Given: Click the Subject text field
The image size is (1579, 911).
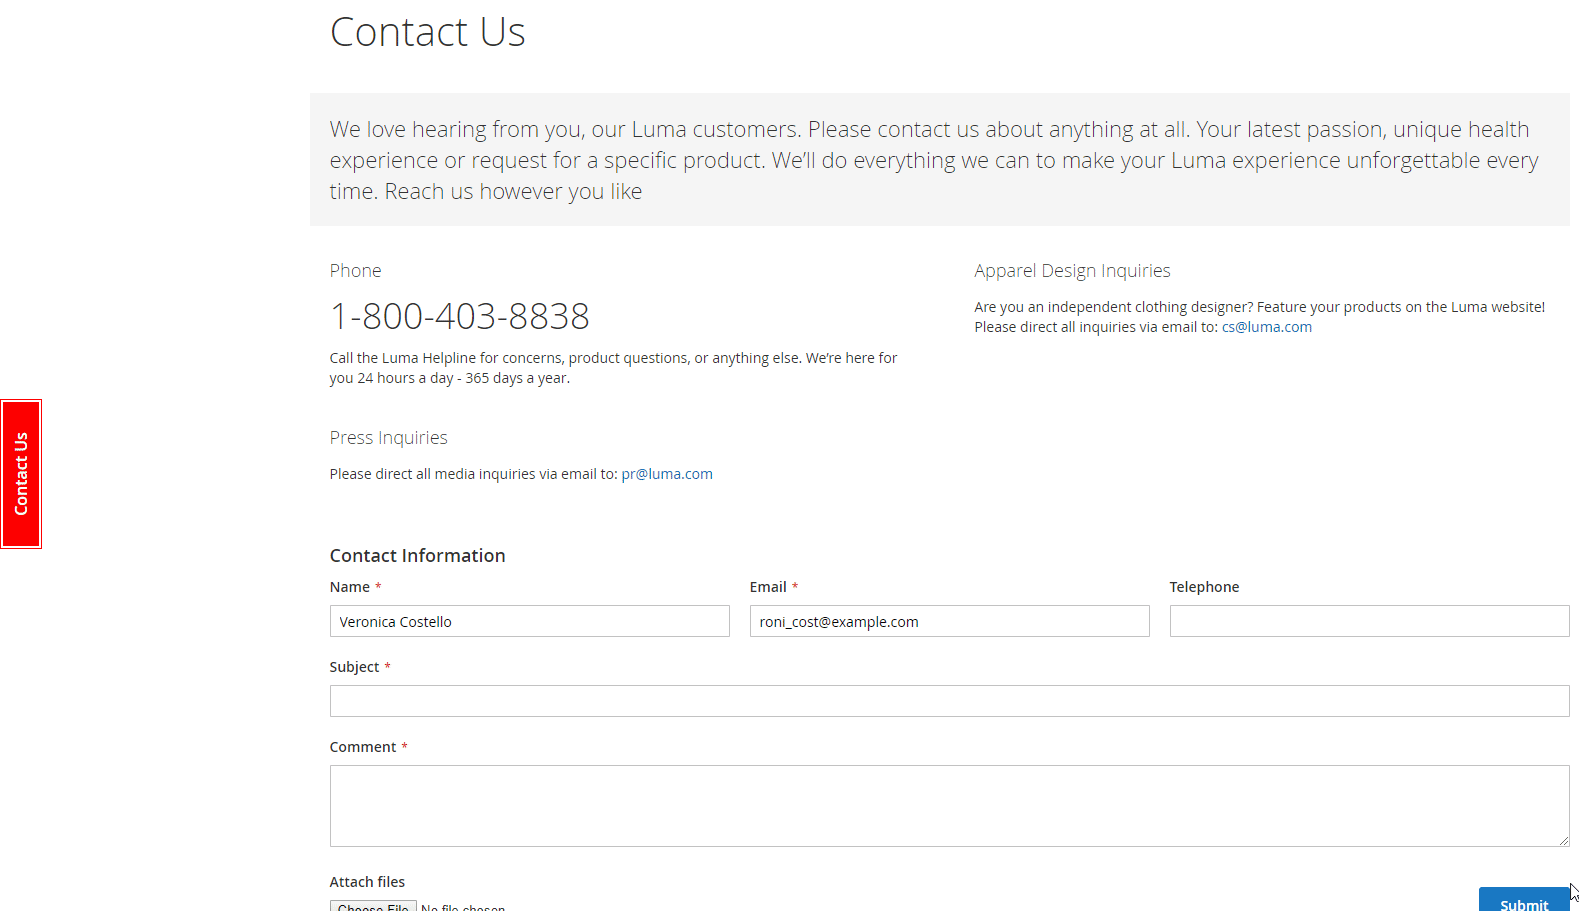Looking at the screenshot, I should [949, 701].
